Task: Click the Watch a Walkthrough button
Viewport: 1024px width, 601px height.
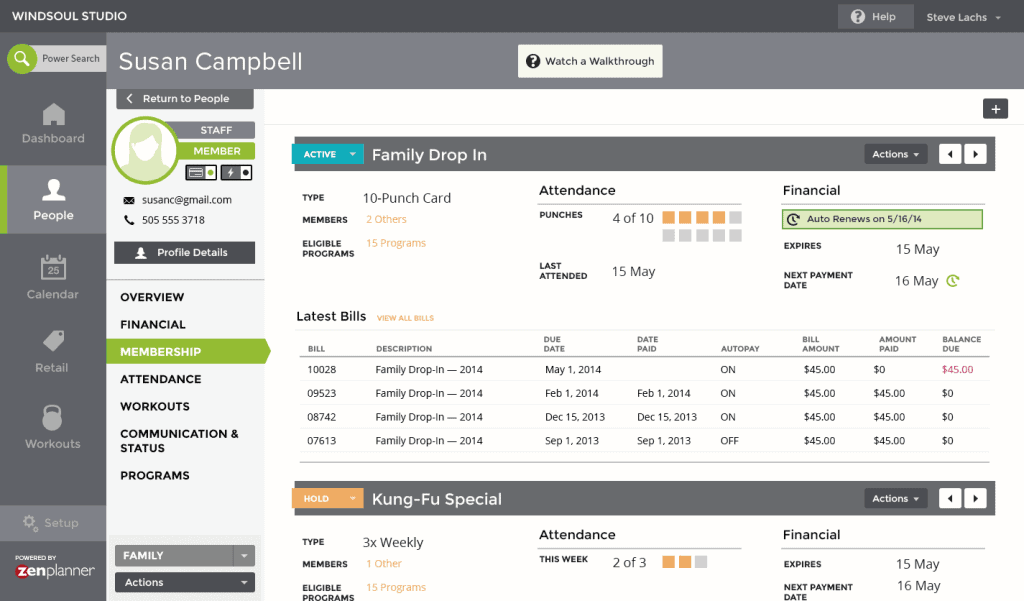Action: click(589, 60)
